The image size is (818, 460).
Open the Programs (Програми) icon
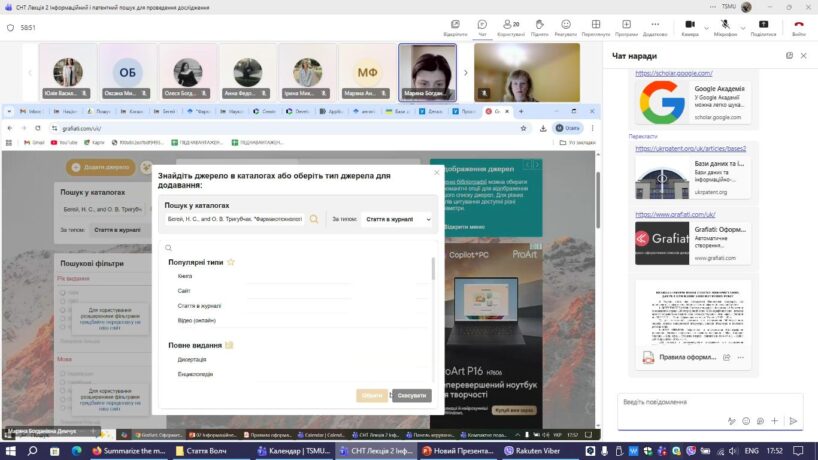click(626, 25)
